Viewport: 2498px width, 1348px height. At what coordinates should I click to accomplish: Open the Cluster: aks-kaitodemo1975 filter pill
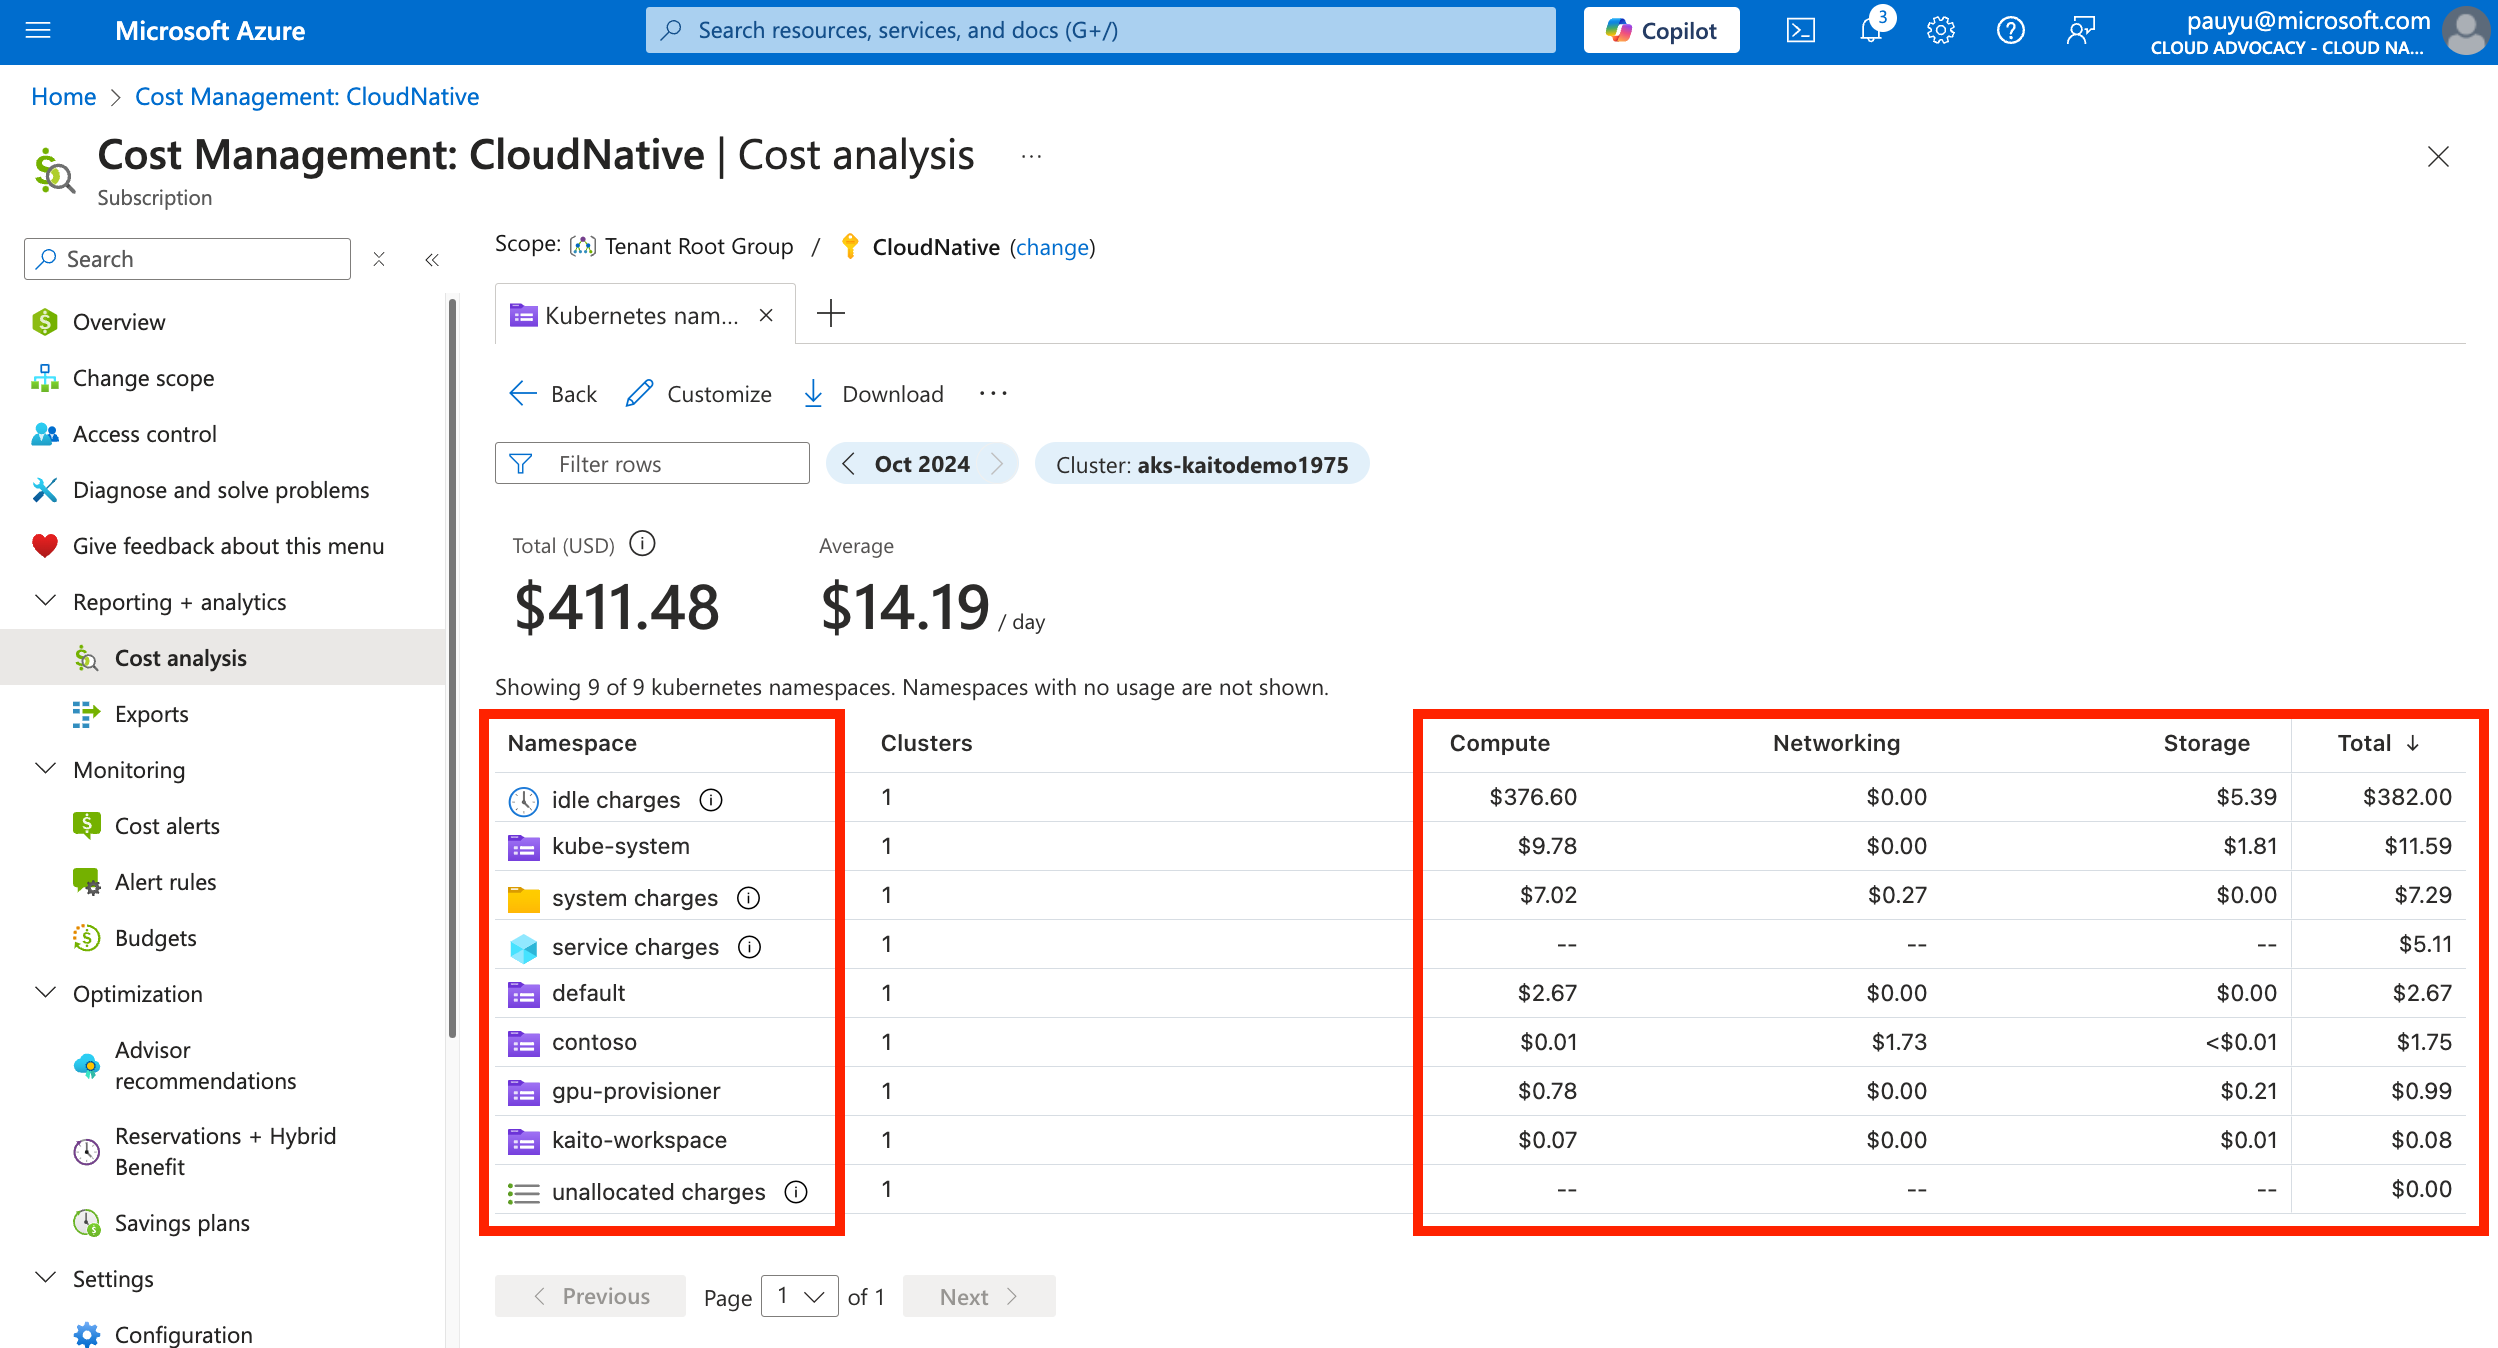pos(1201,464)
